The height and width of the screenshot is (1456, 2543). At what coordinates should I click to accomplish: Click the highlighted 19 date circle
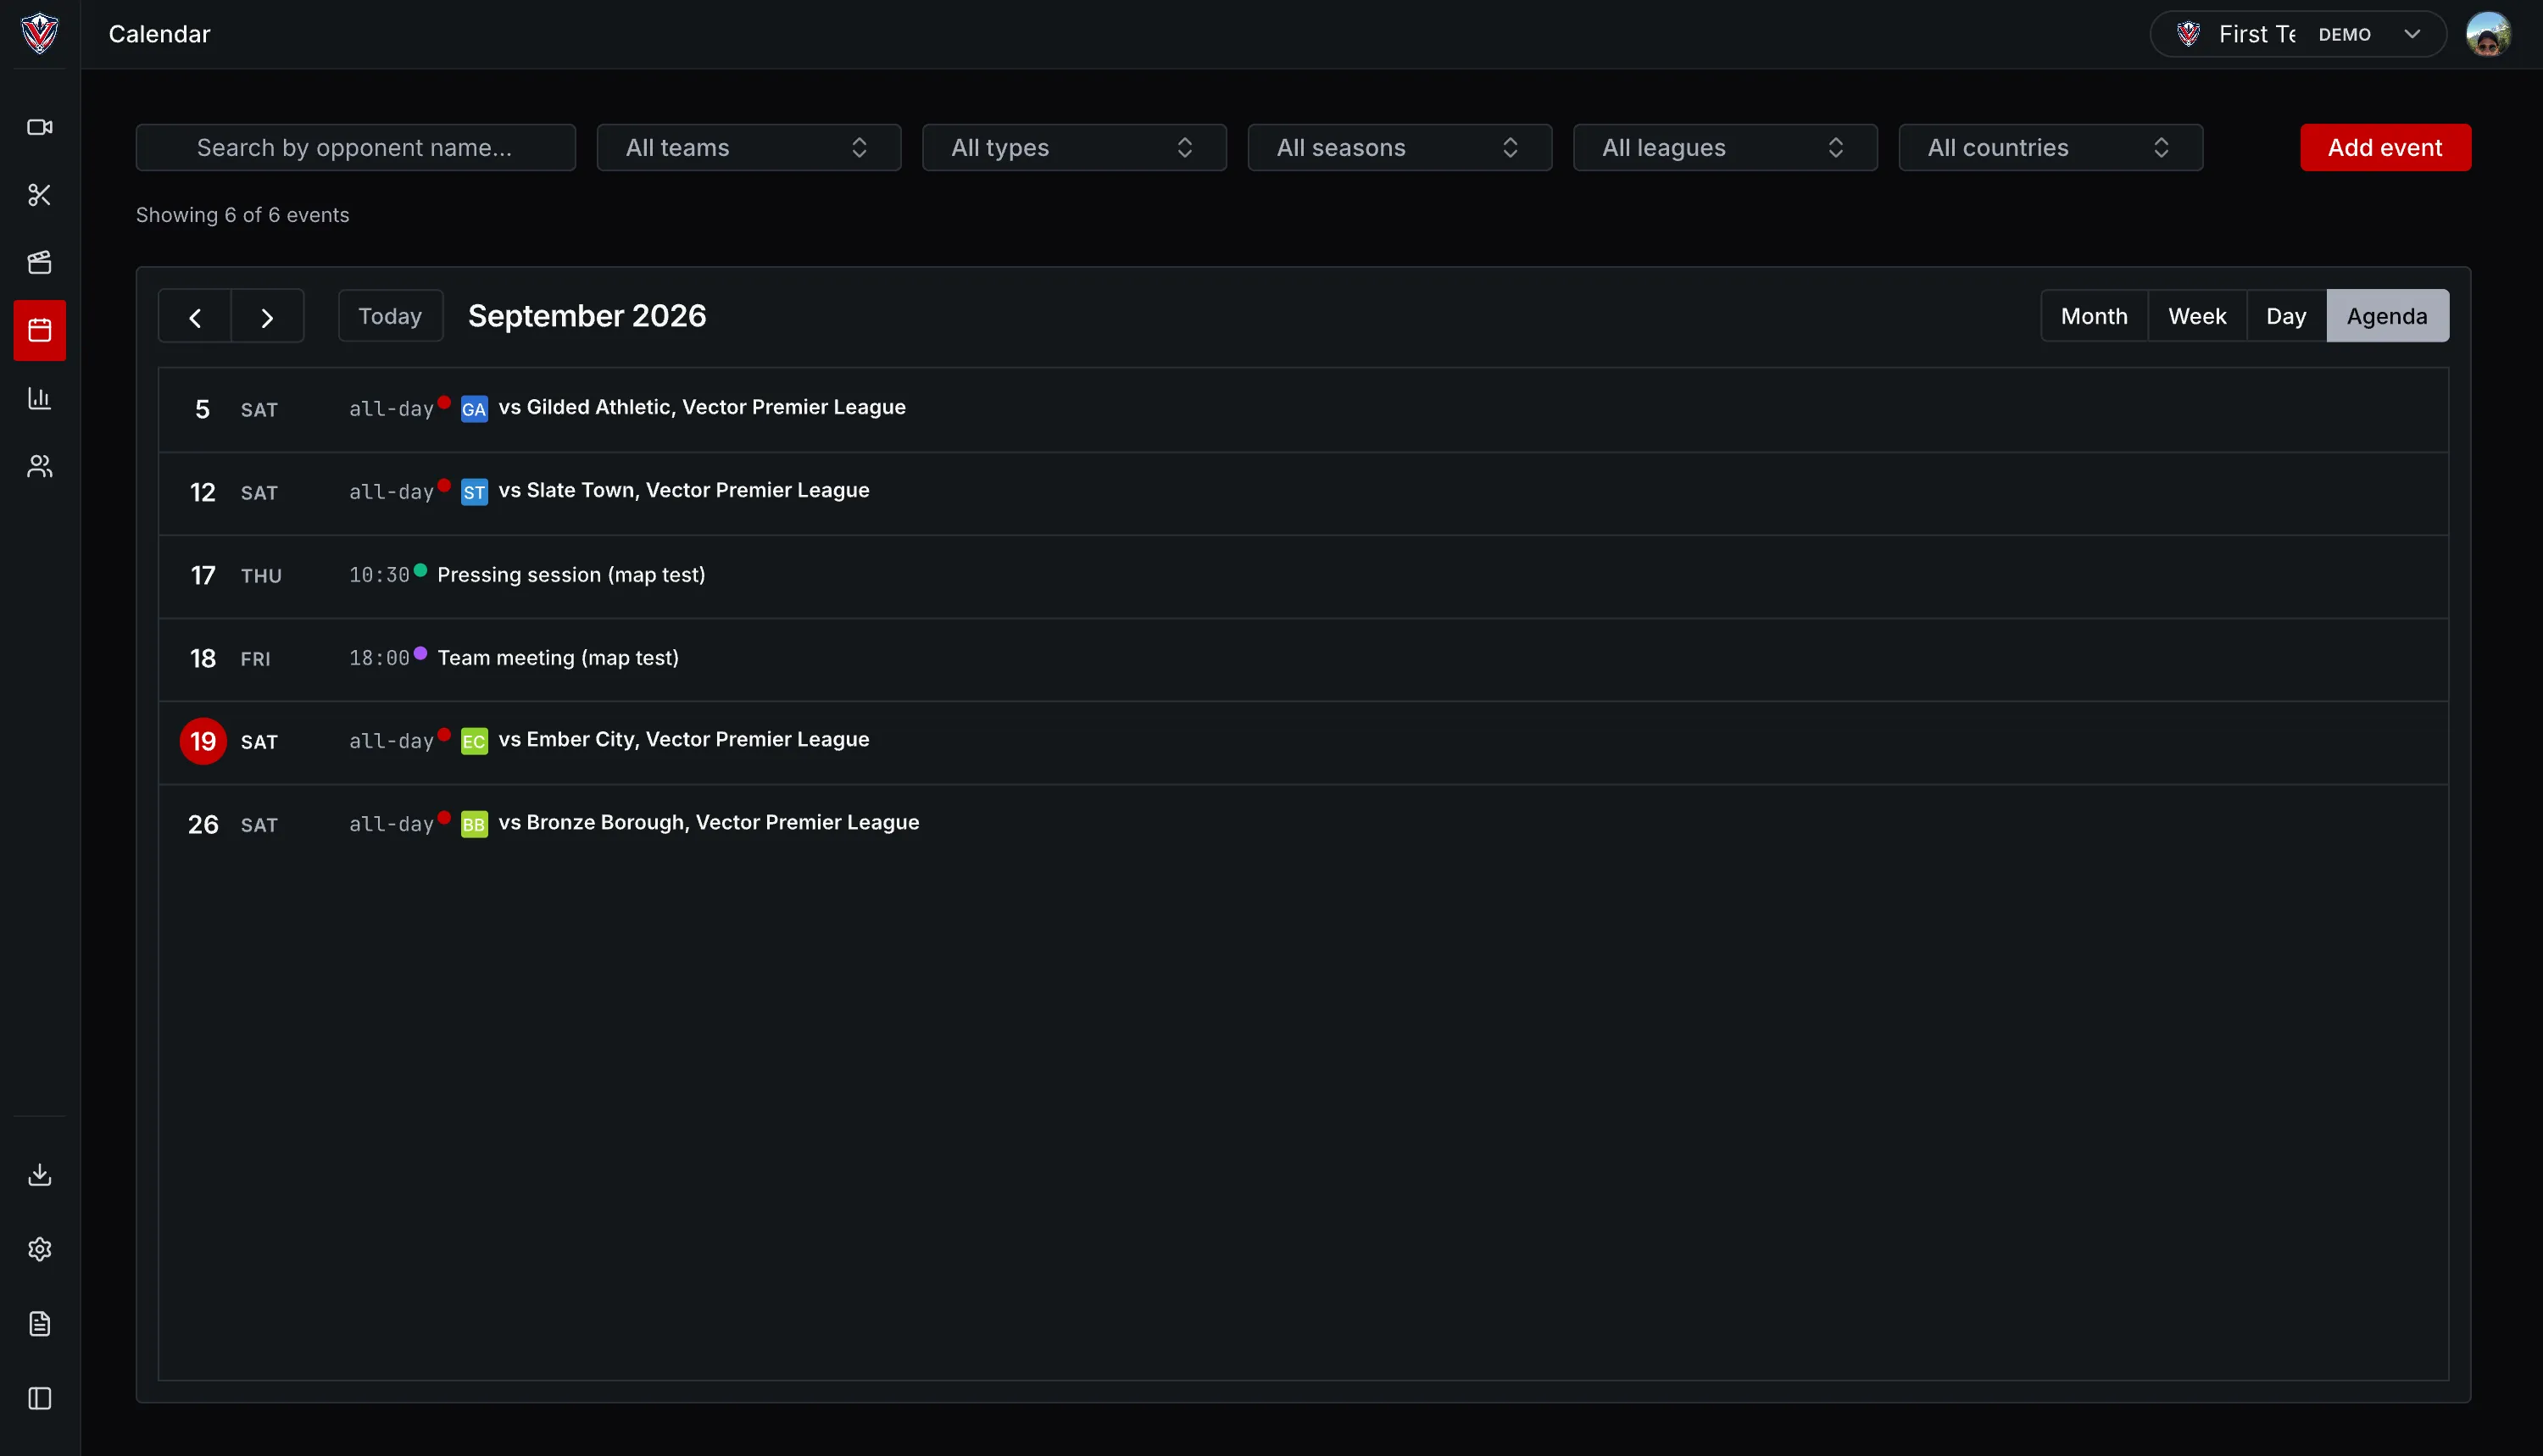point(203,742)
